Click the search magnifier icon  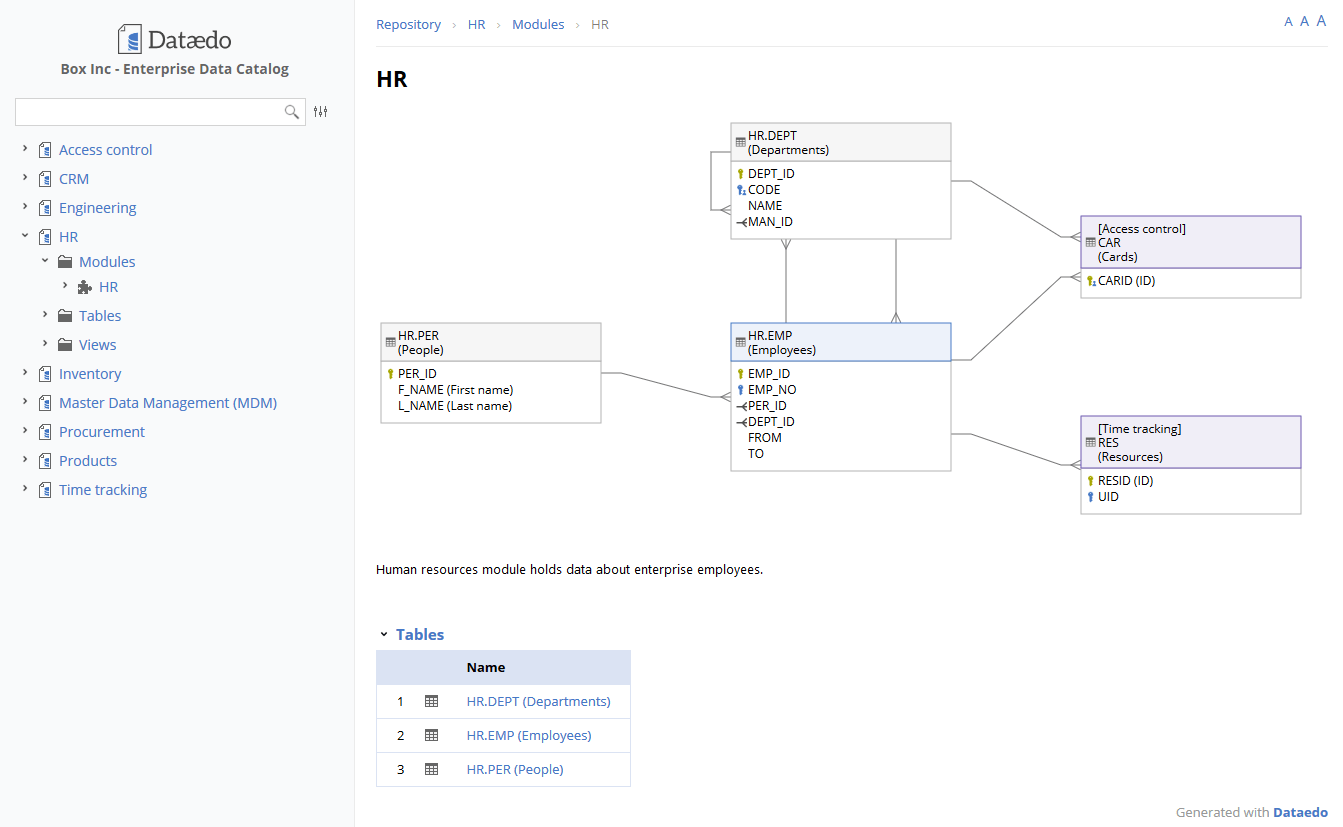[x=291, y=112]
